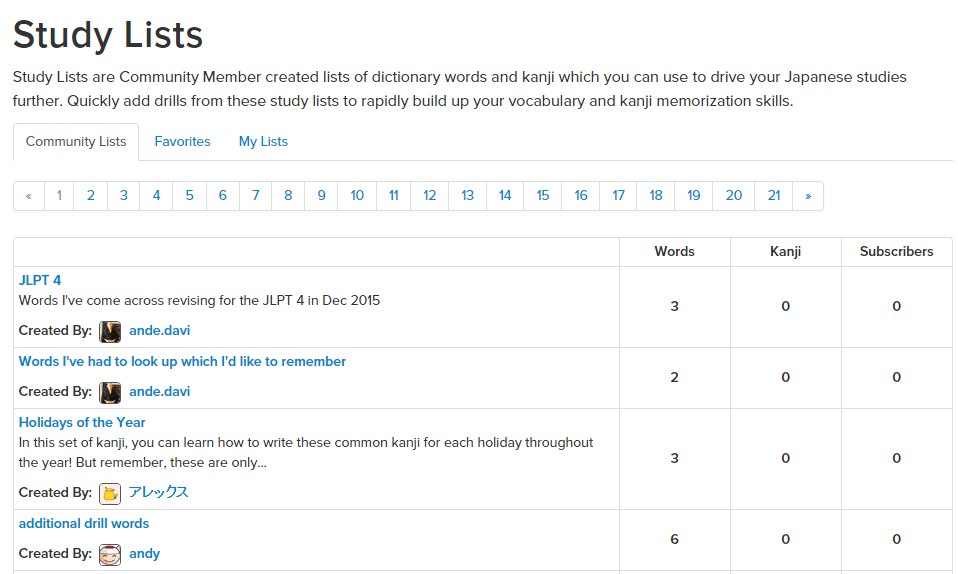Screen dimensions: 958x574
Task: Click subscribers count in JLPT 4 row
Action: click(x=896, y=307)
